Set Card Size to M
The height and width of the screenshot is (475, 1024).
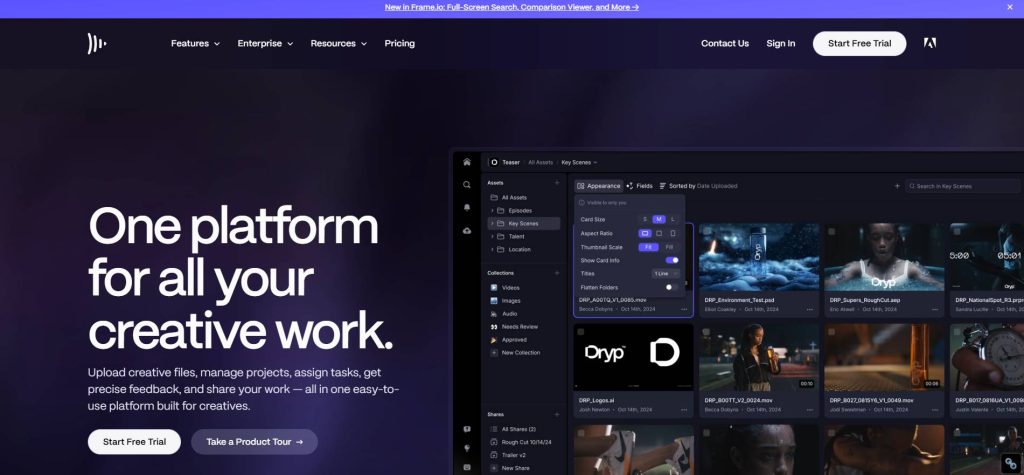point(659,220)
